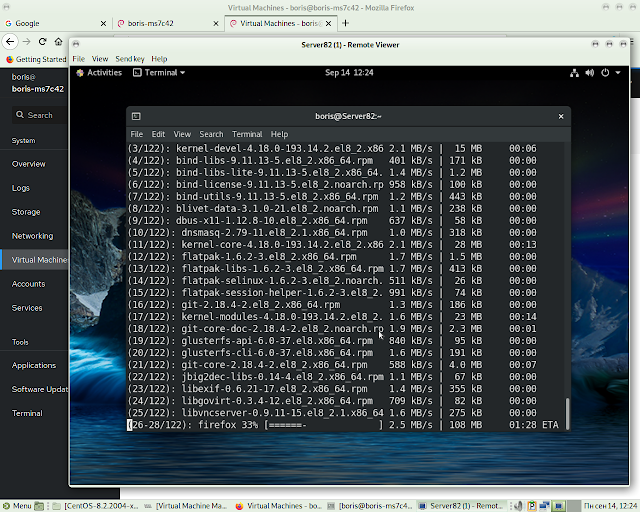This screenshot has height=512, width=640.
Task: Click the volume tray icon in taskbar
Action: point(518,506)
